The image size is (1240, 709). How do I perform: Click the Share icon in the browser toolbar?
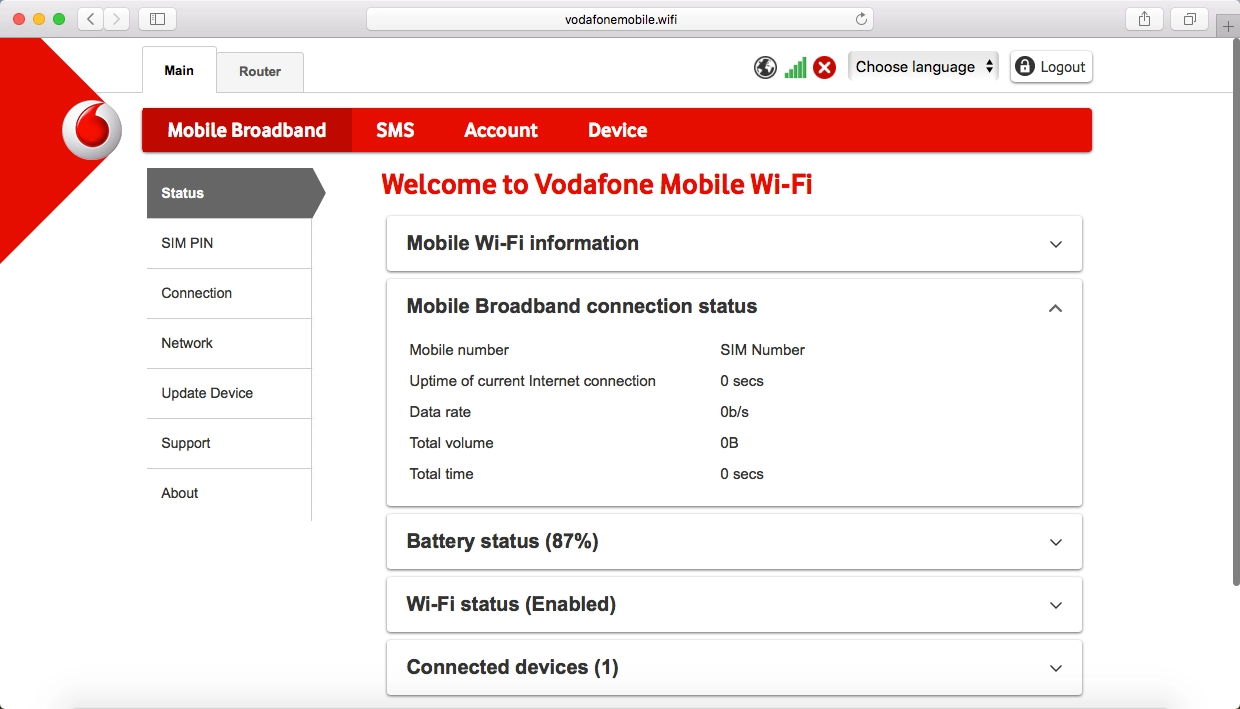(1143, 17)
